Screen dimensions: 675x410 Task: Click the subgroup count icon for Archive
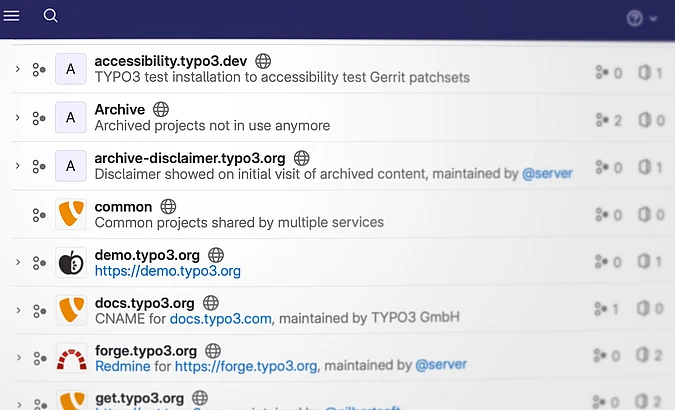(602, 120)
